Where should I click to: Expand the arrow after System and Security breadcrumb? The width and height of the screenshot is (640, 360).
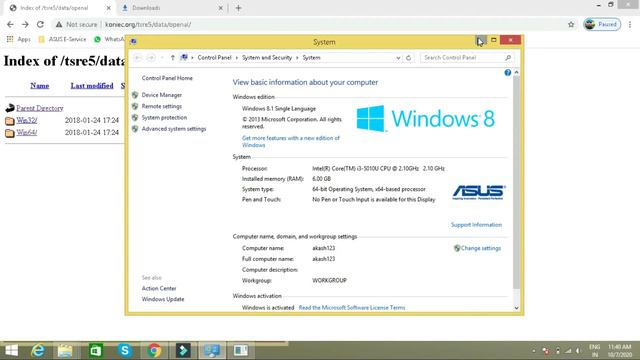coord(297,58)
